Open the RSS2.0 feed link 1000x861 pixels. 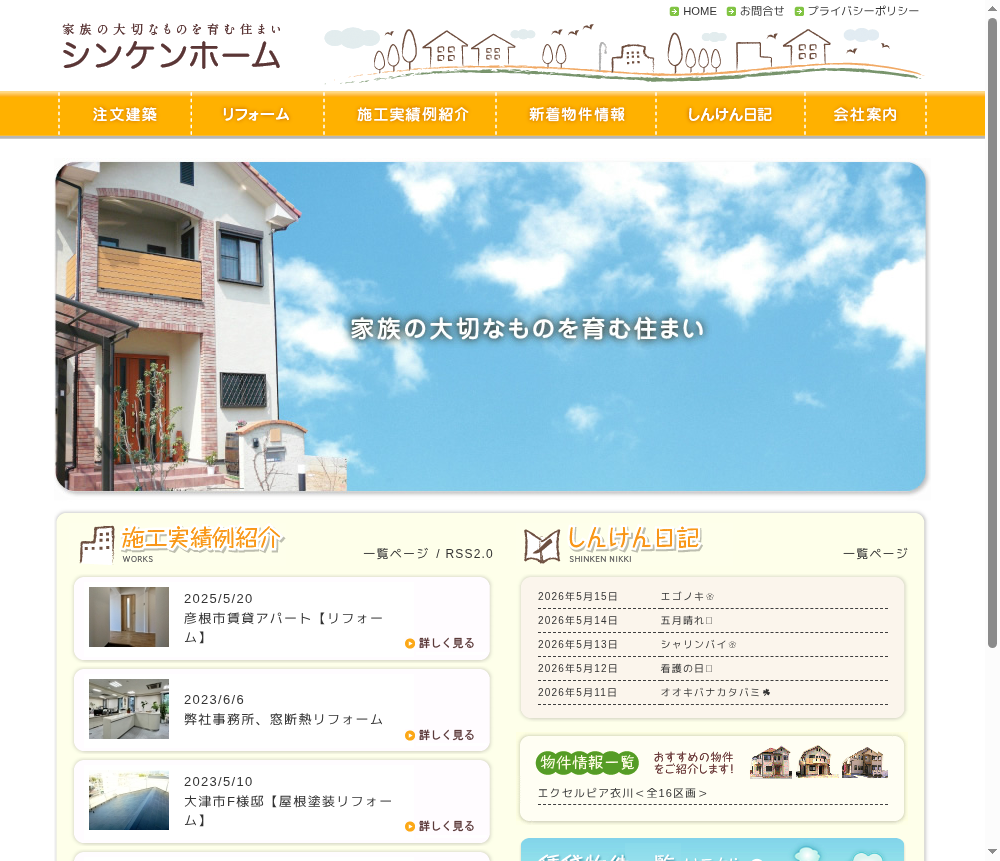469,554
